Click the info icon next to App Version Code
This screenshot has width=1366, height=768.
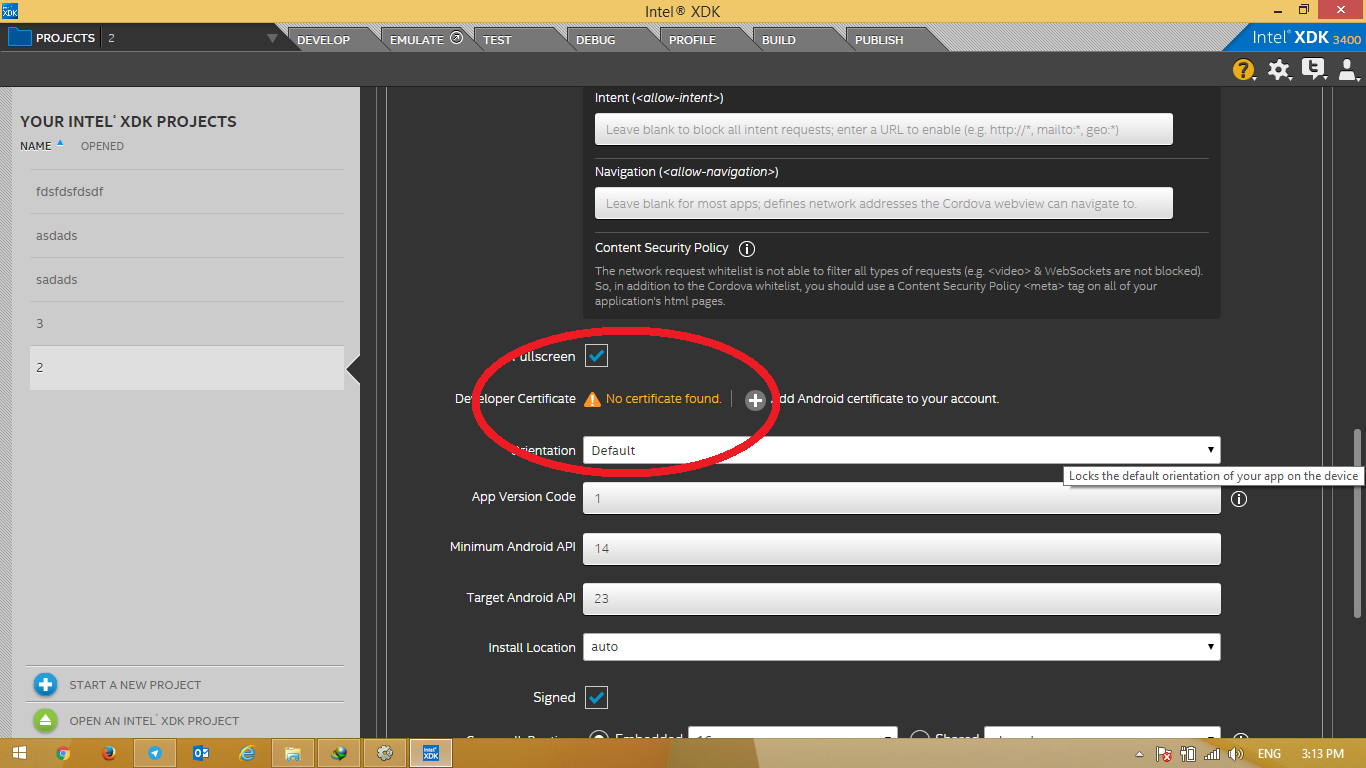tap(1239, 498)
